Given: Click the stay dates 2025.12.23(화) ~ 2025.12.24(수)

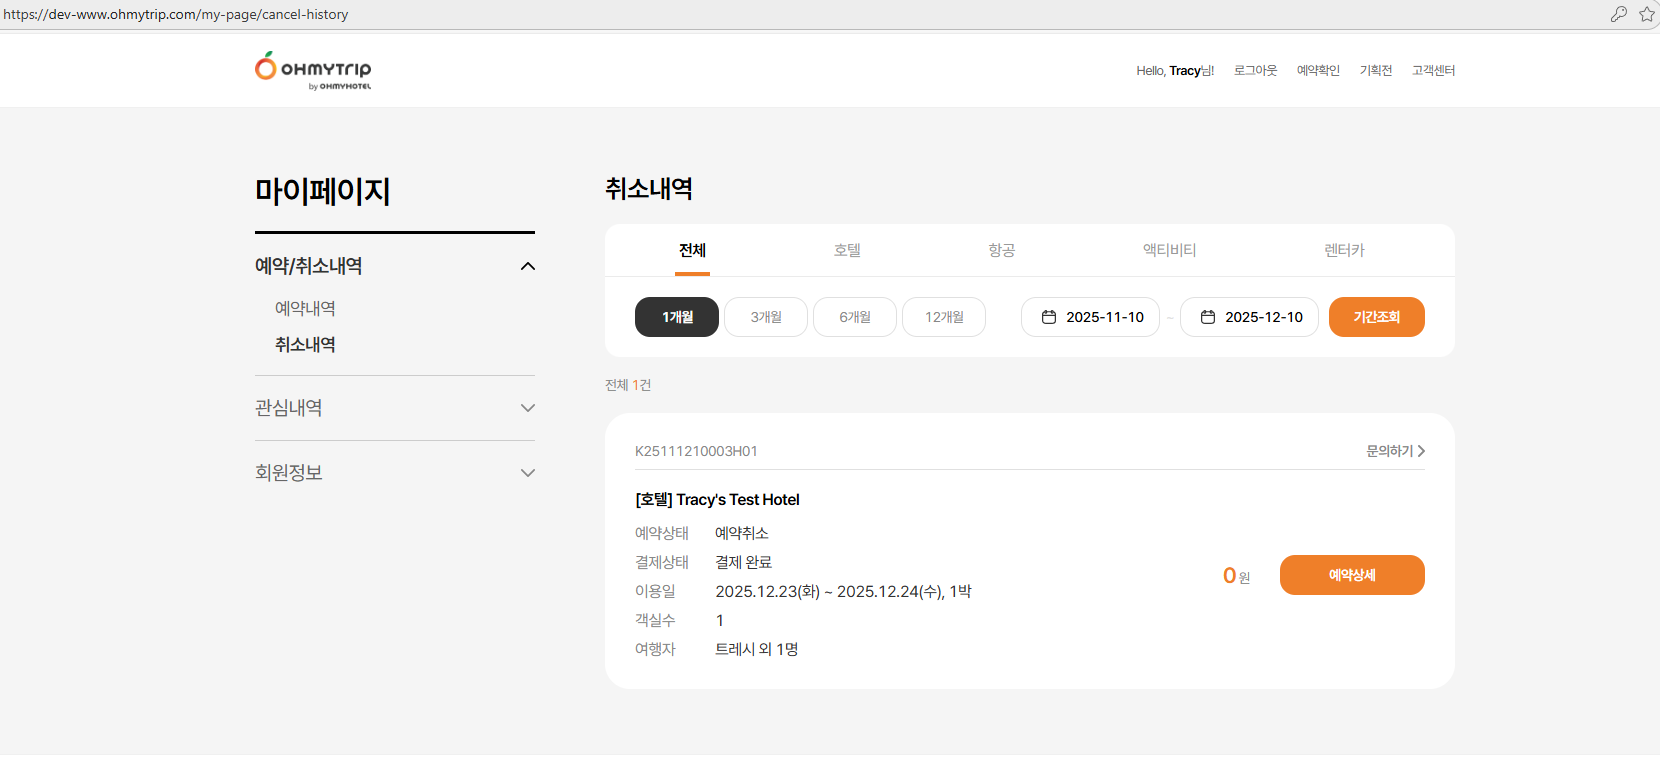Looking at the screenshot, I should 829,592.
